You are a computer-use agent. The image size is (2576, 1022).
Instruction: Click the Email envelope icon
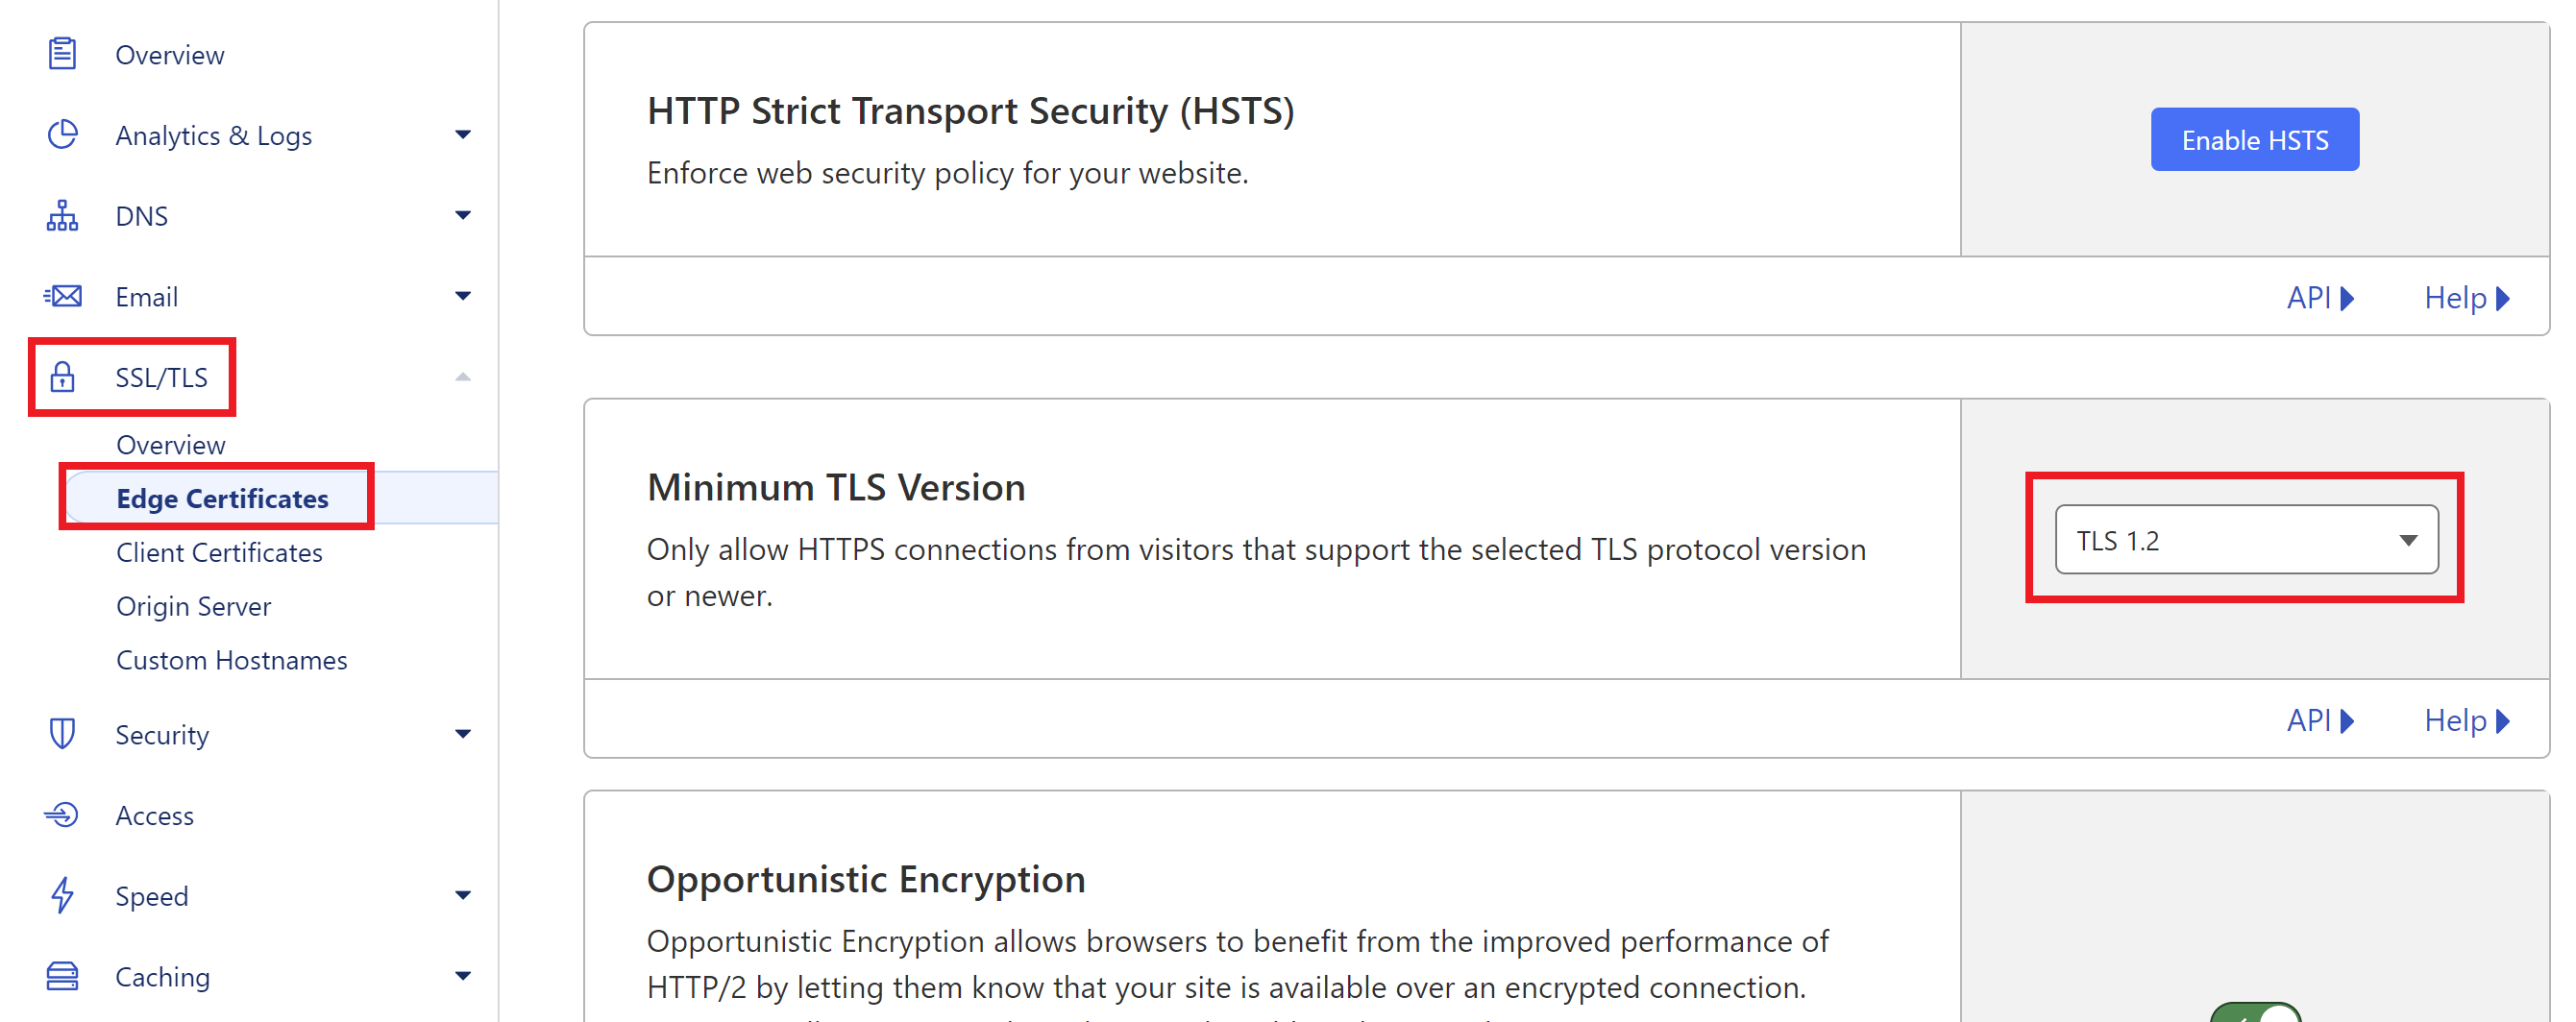click(x=62, y=296)
